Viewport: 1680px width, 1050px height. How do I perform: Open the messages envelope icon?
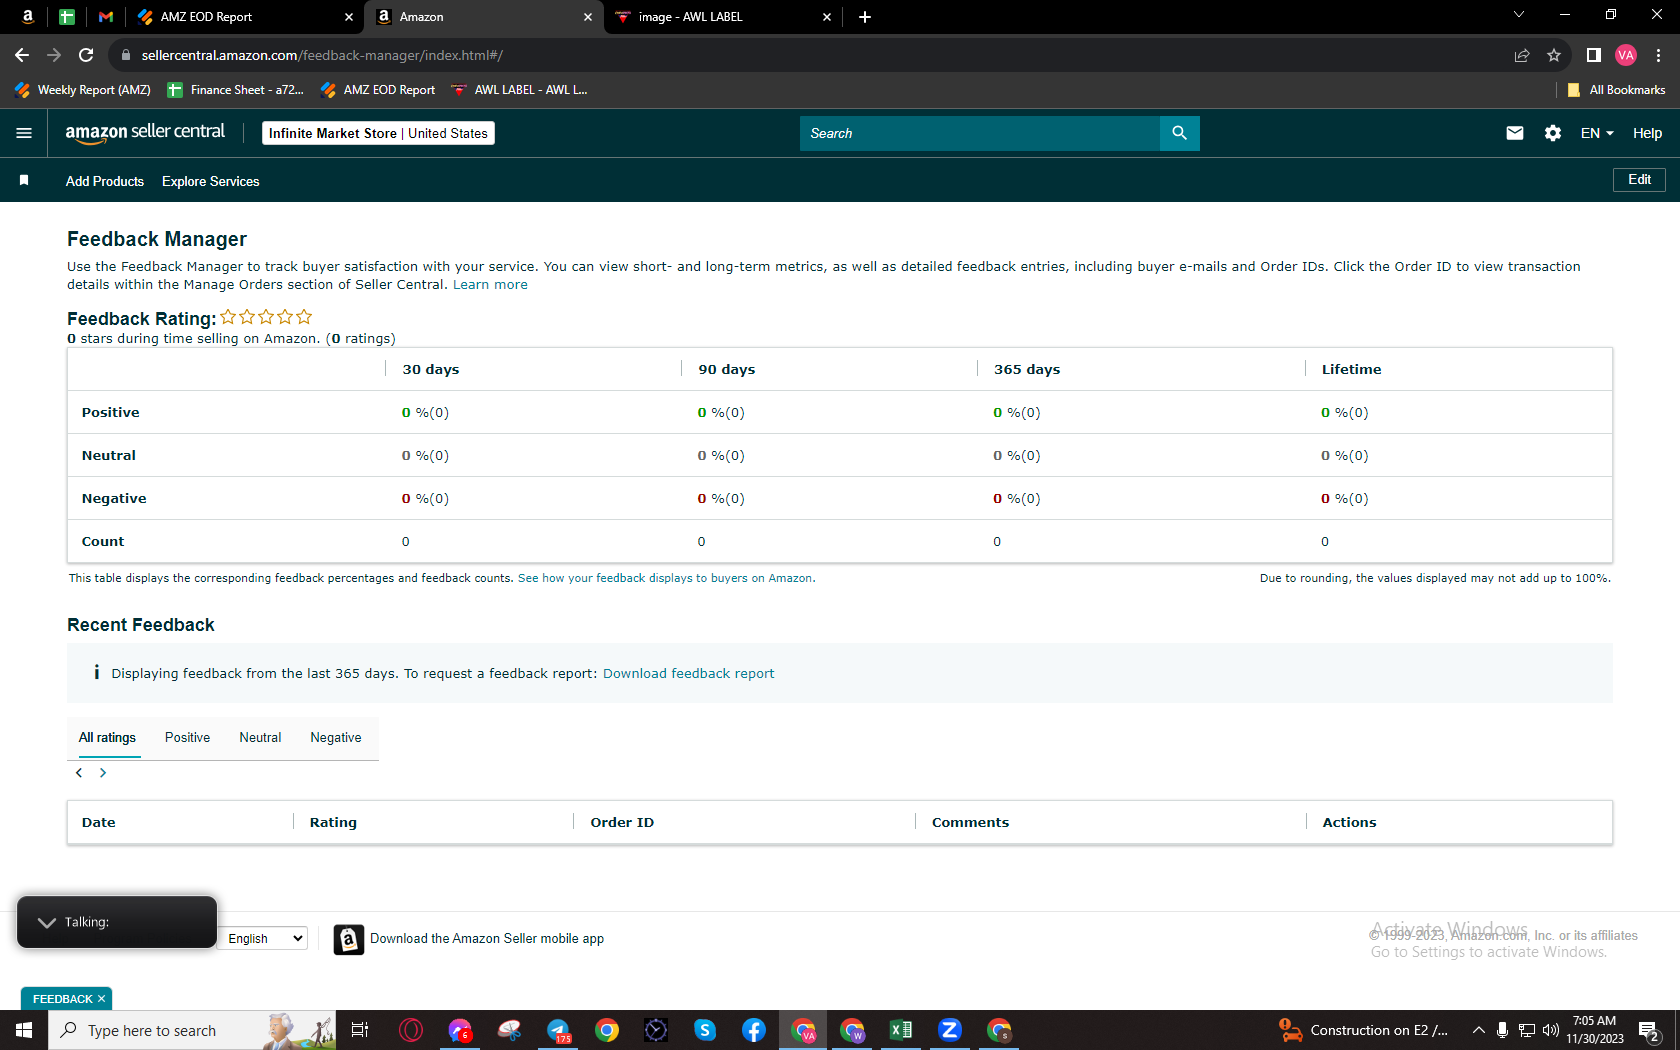click(1515, 133)
